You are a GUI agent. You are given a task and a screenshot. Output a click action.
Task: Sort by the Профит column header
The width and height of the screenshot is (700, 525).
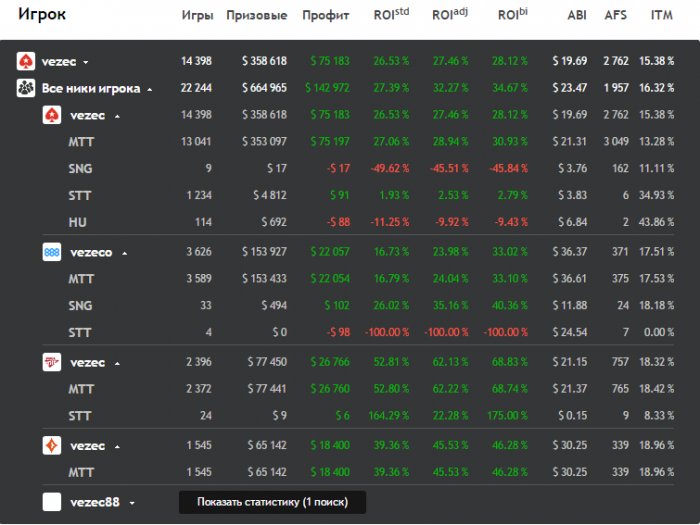point(325,16)
